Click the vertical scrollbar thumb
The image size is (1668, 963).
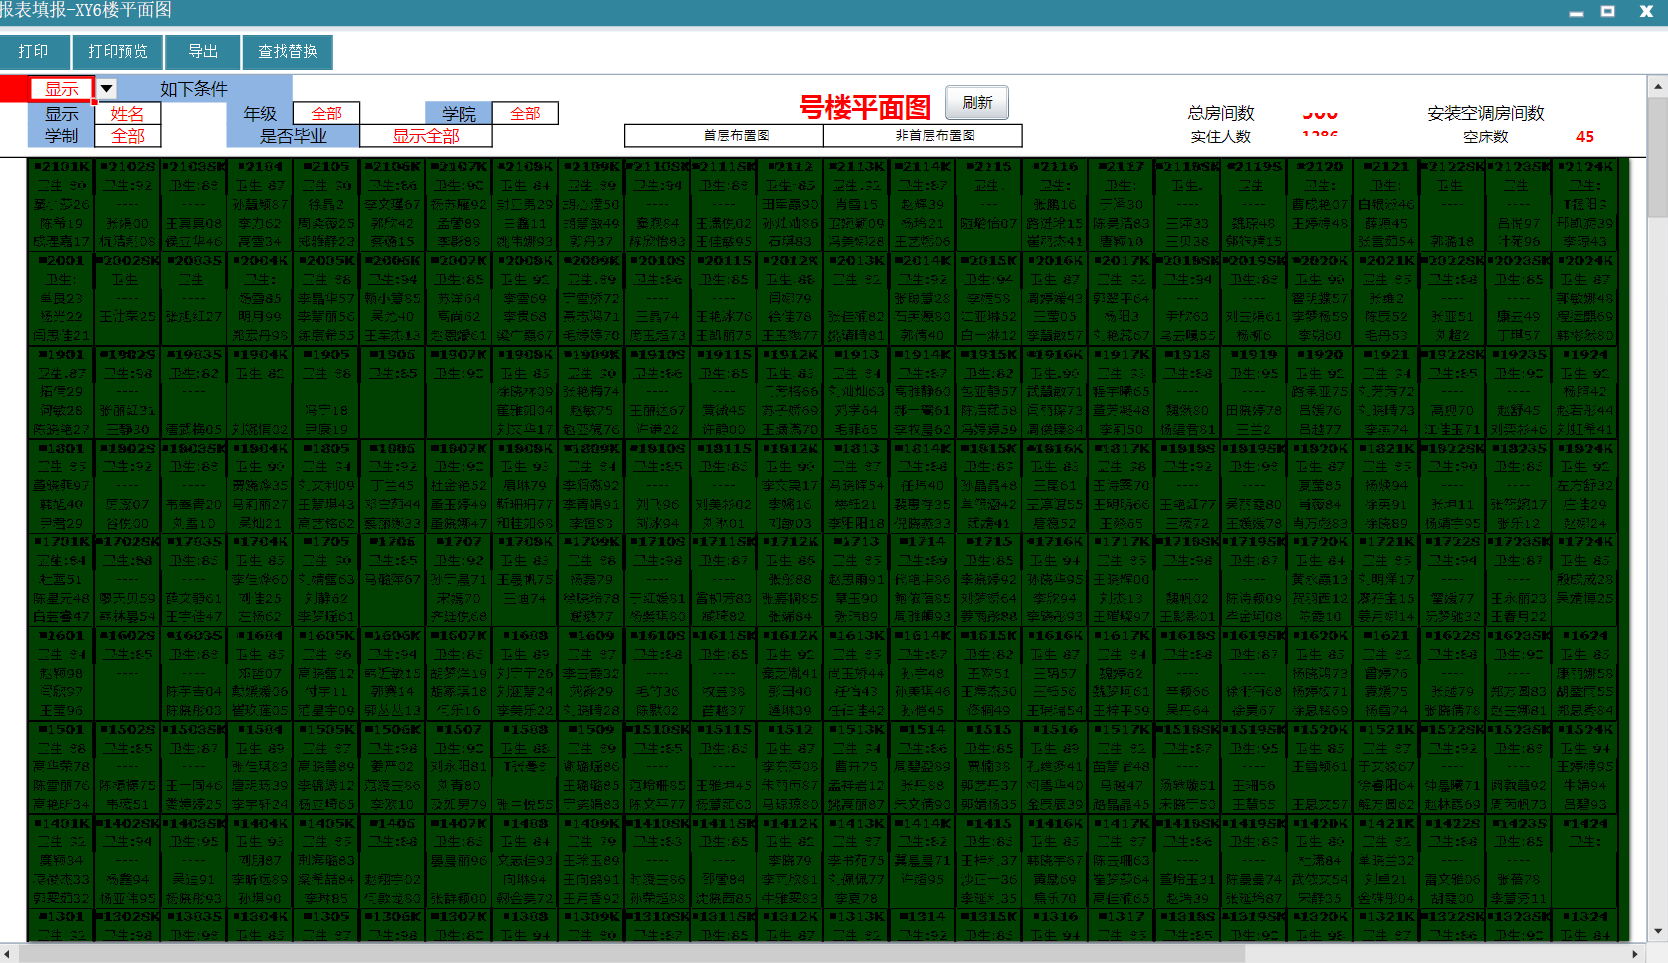point(1658,157)
